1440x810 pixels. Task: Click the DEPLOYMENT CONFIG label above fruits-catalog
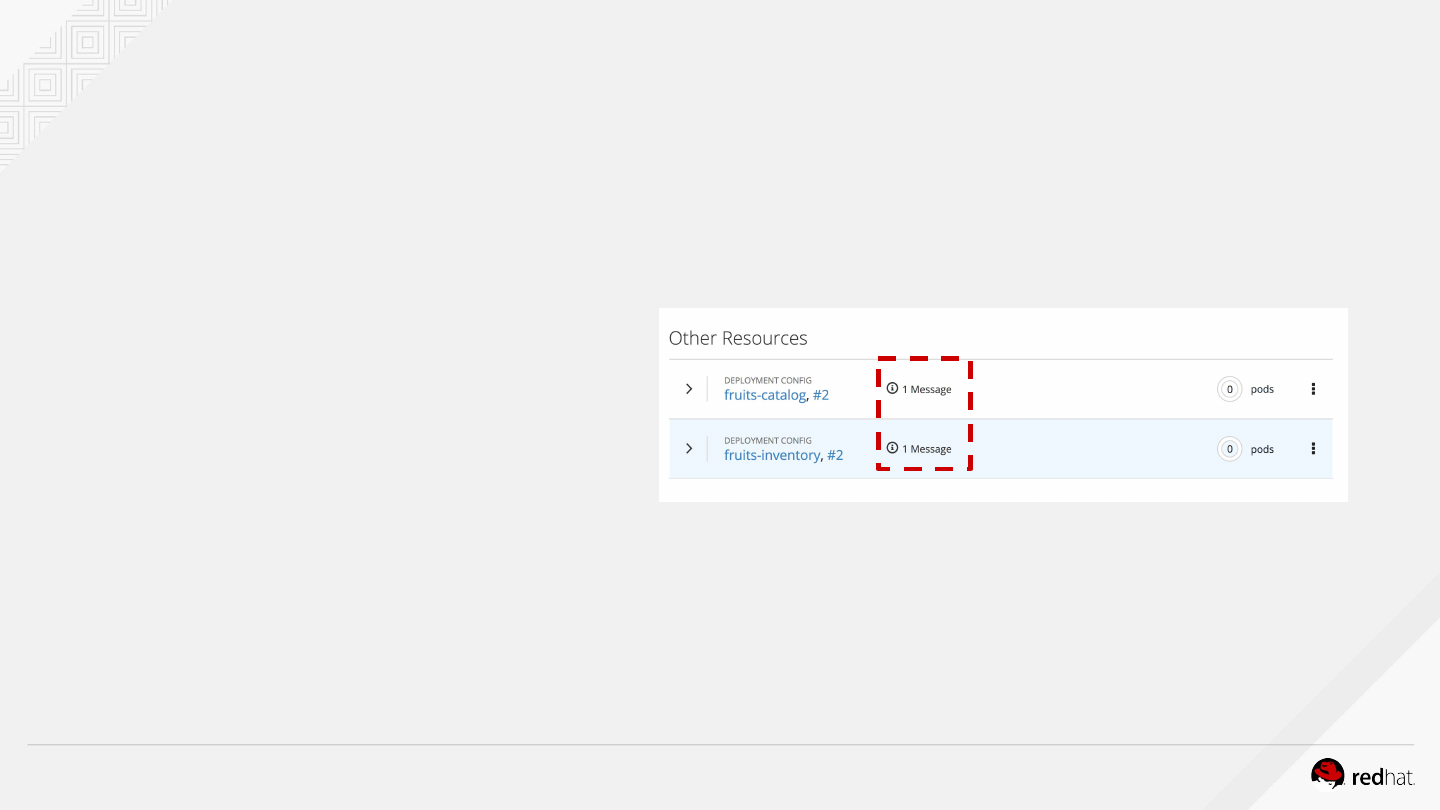pos(768,381)
